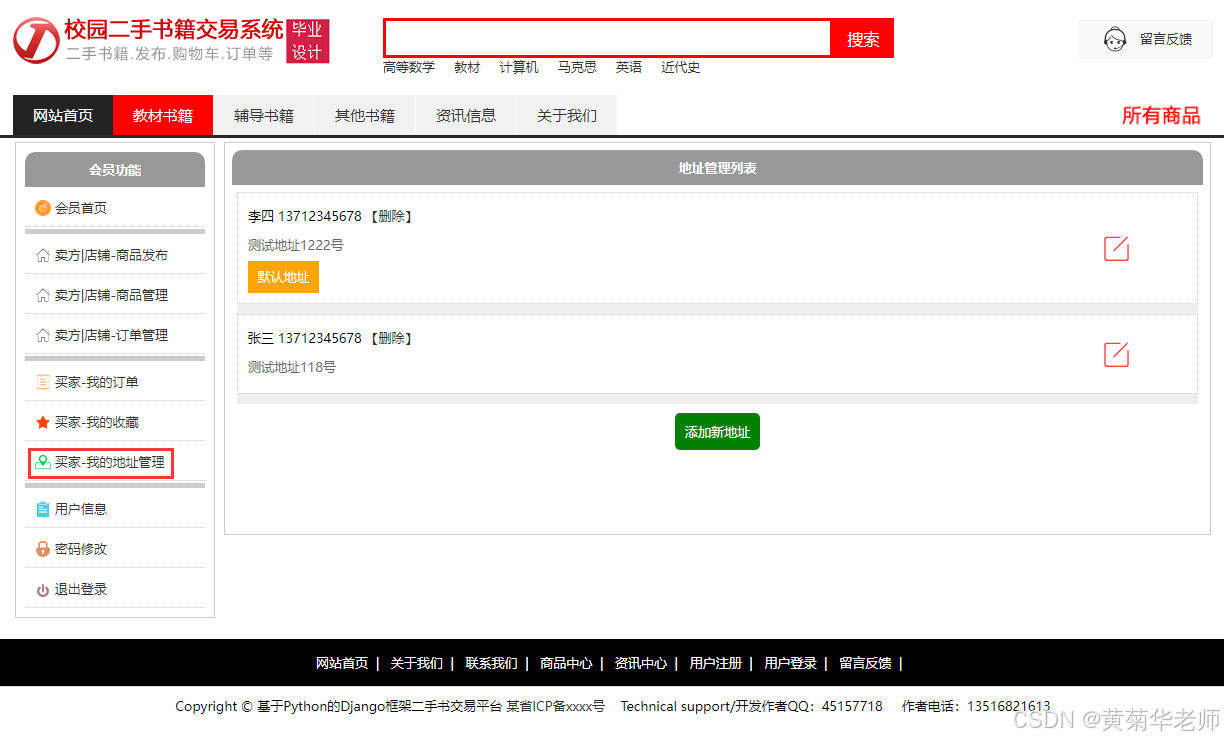Click 张三 13712345678 contact text
The width and height of the screenshot is (1224, 739).
click(305, 338)
